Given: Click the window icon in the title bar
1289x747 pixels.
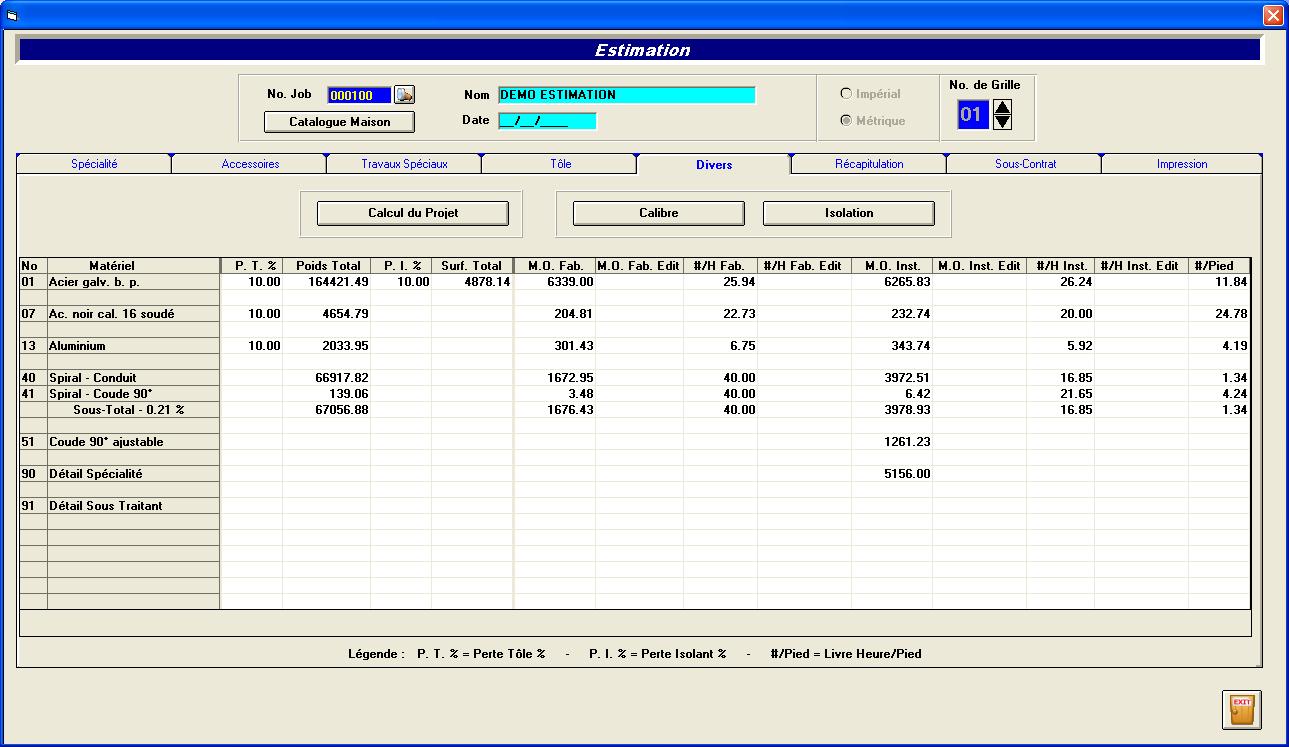Looking at the screenshot, I should 12,15.
